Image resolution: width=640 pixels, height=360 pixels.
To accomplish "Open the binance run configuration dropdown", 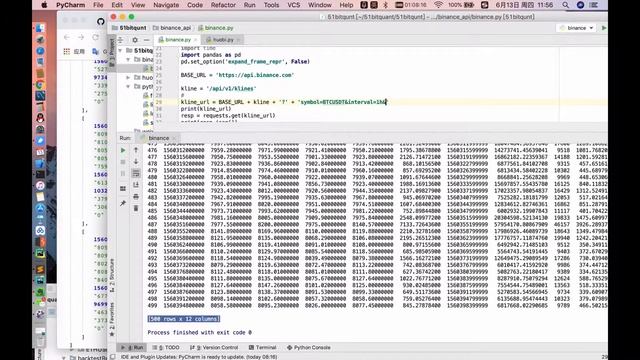I will [x=576, y=28].
